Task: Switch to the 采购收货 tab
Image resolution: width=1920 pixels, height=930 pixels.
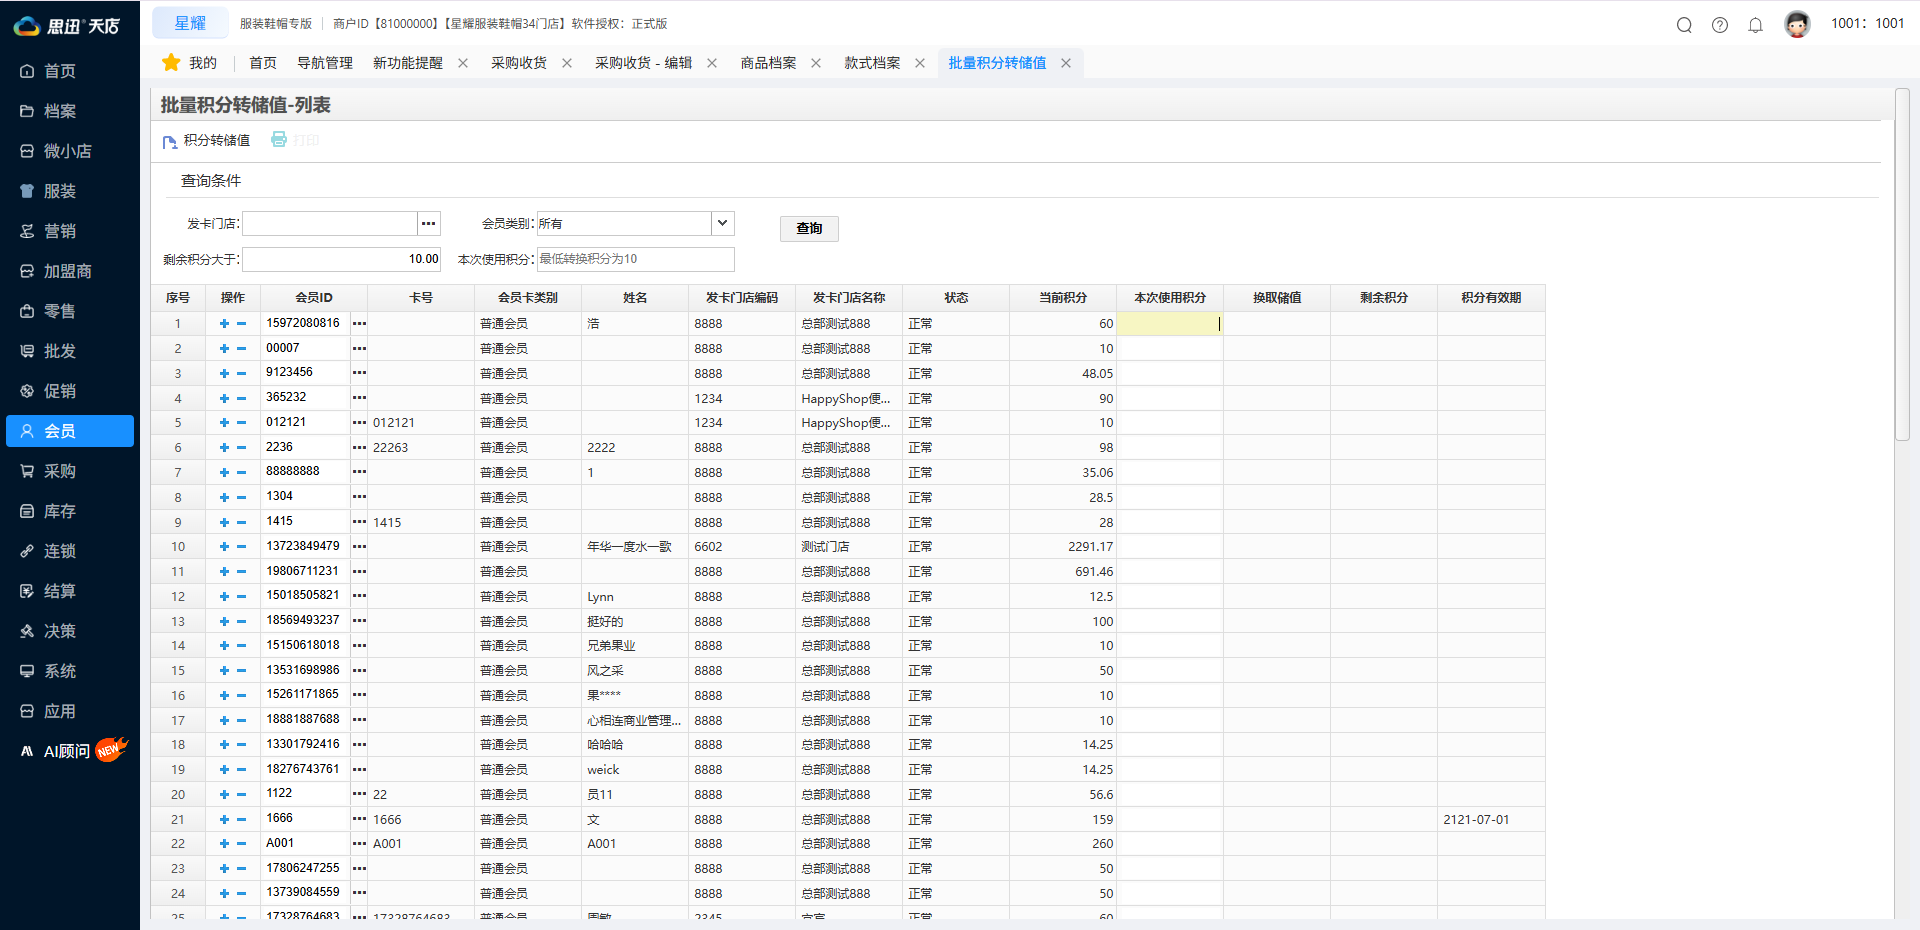Action: click(x=518, y=63)
